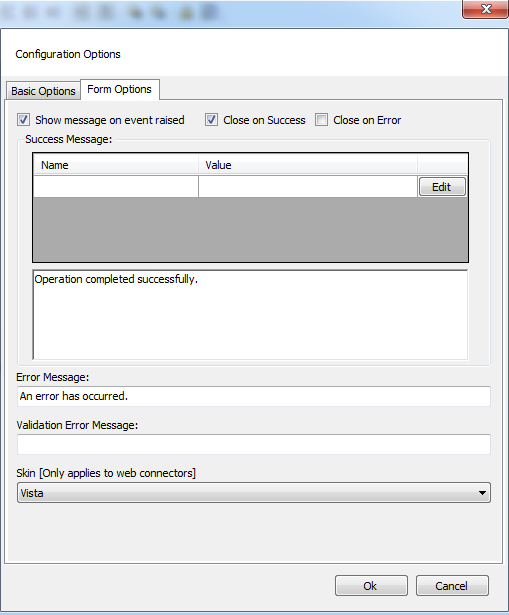Toggle Show message on event raised checkbox
The width and height of the screenshot is (509, 615).
(x=24, y=120)
